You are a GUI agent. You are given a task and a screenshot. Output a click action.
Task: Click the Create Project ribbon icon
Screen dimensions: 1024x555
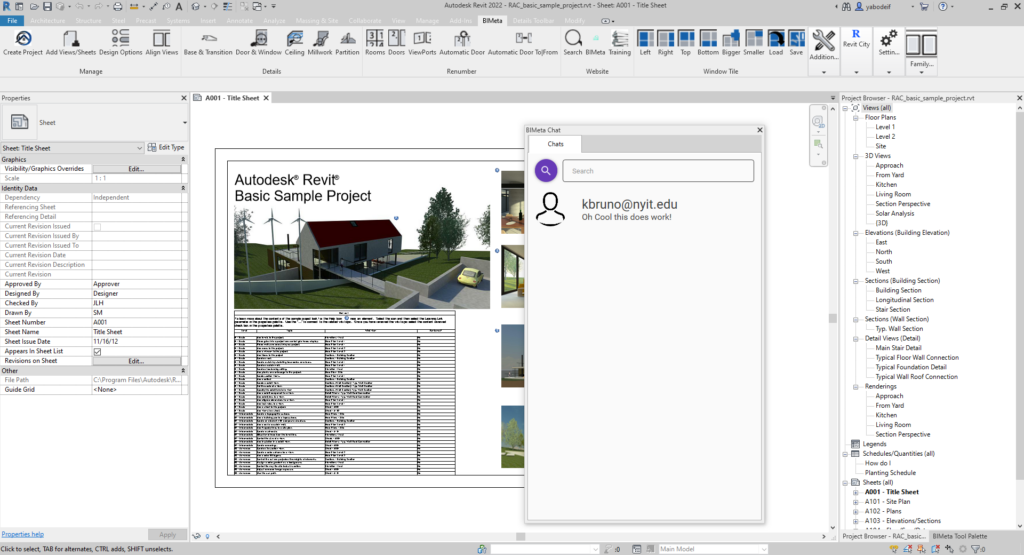tap(23, 42)
